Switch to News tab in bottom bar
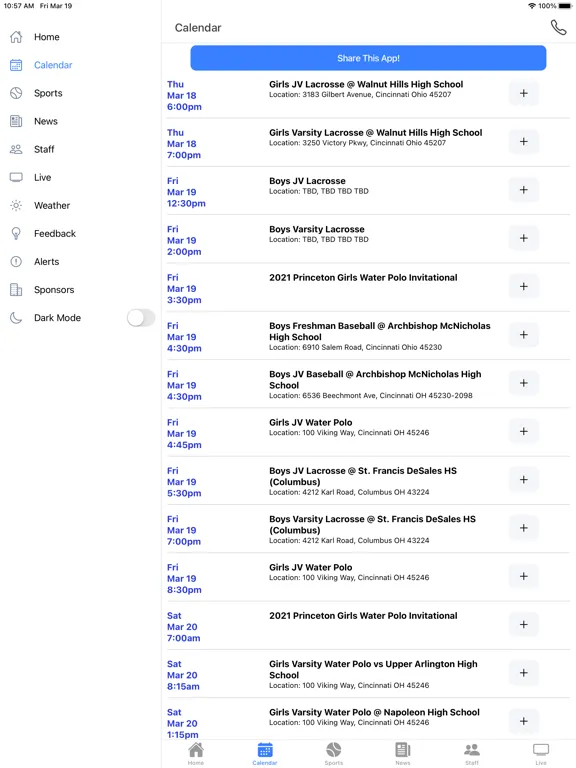Viewport: 576px width, 768px height. [403, 753]
